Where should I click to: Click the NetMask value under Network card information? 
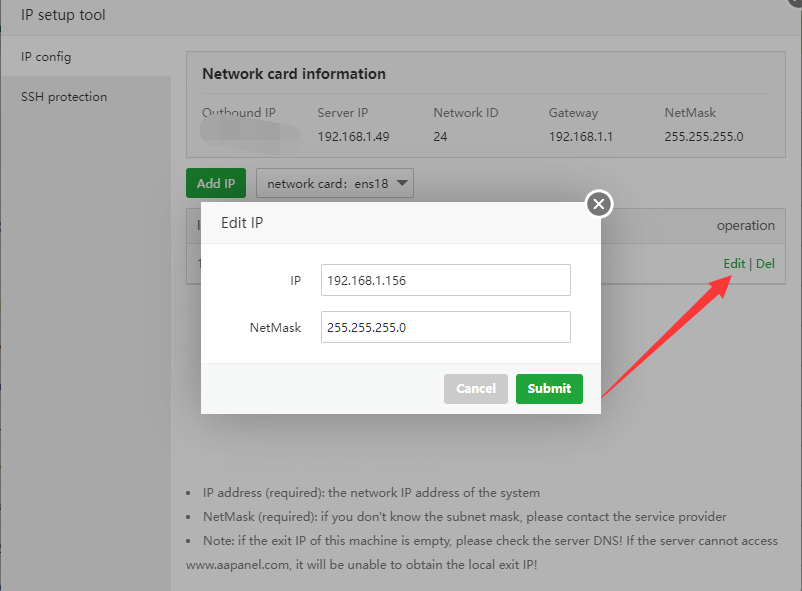pos(703,137)
